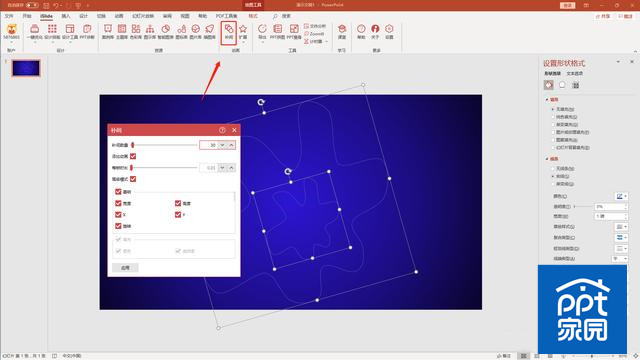
Task: Open the 文件 File menu
Action: pos(9,16)
